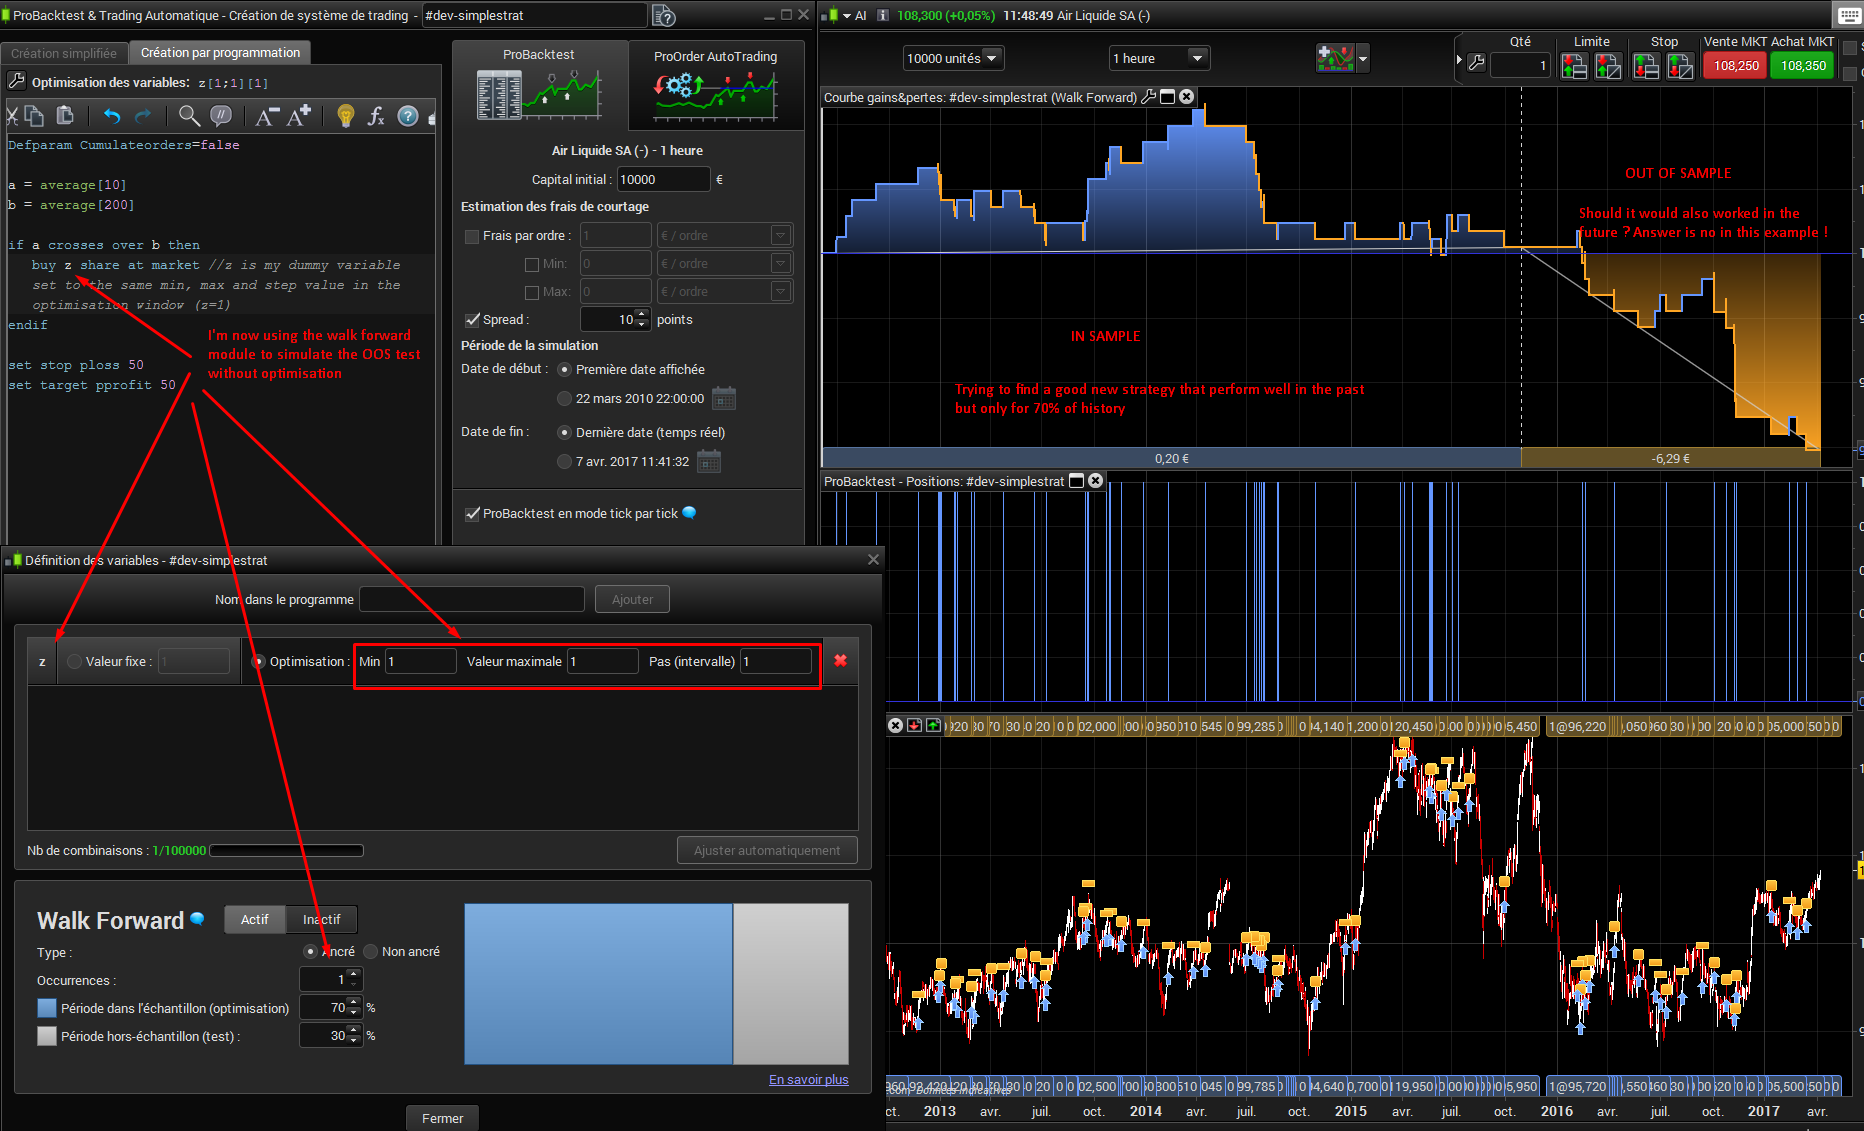Click the comment bubble icon in editor toolbar
The image size is (1864, 1131).
(x=221, y=116)
